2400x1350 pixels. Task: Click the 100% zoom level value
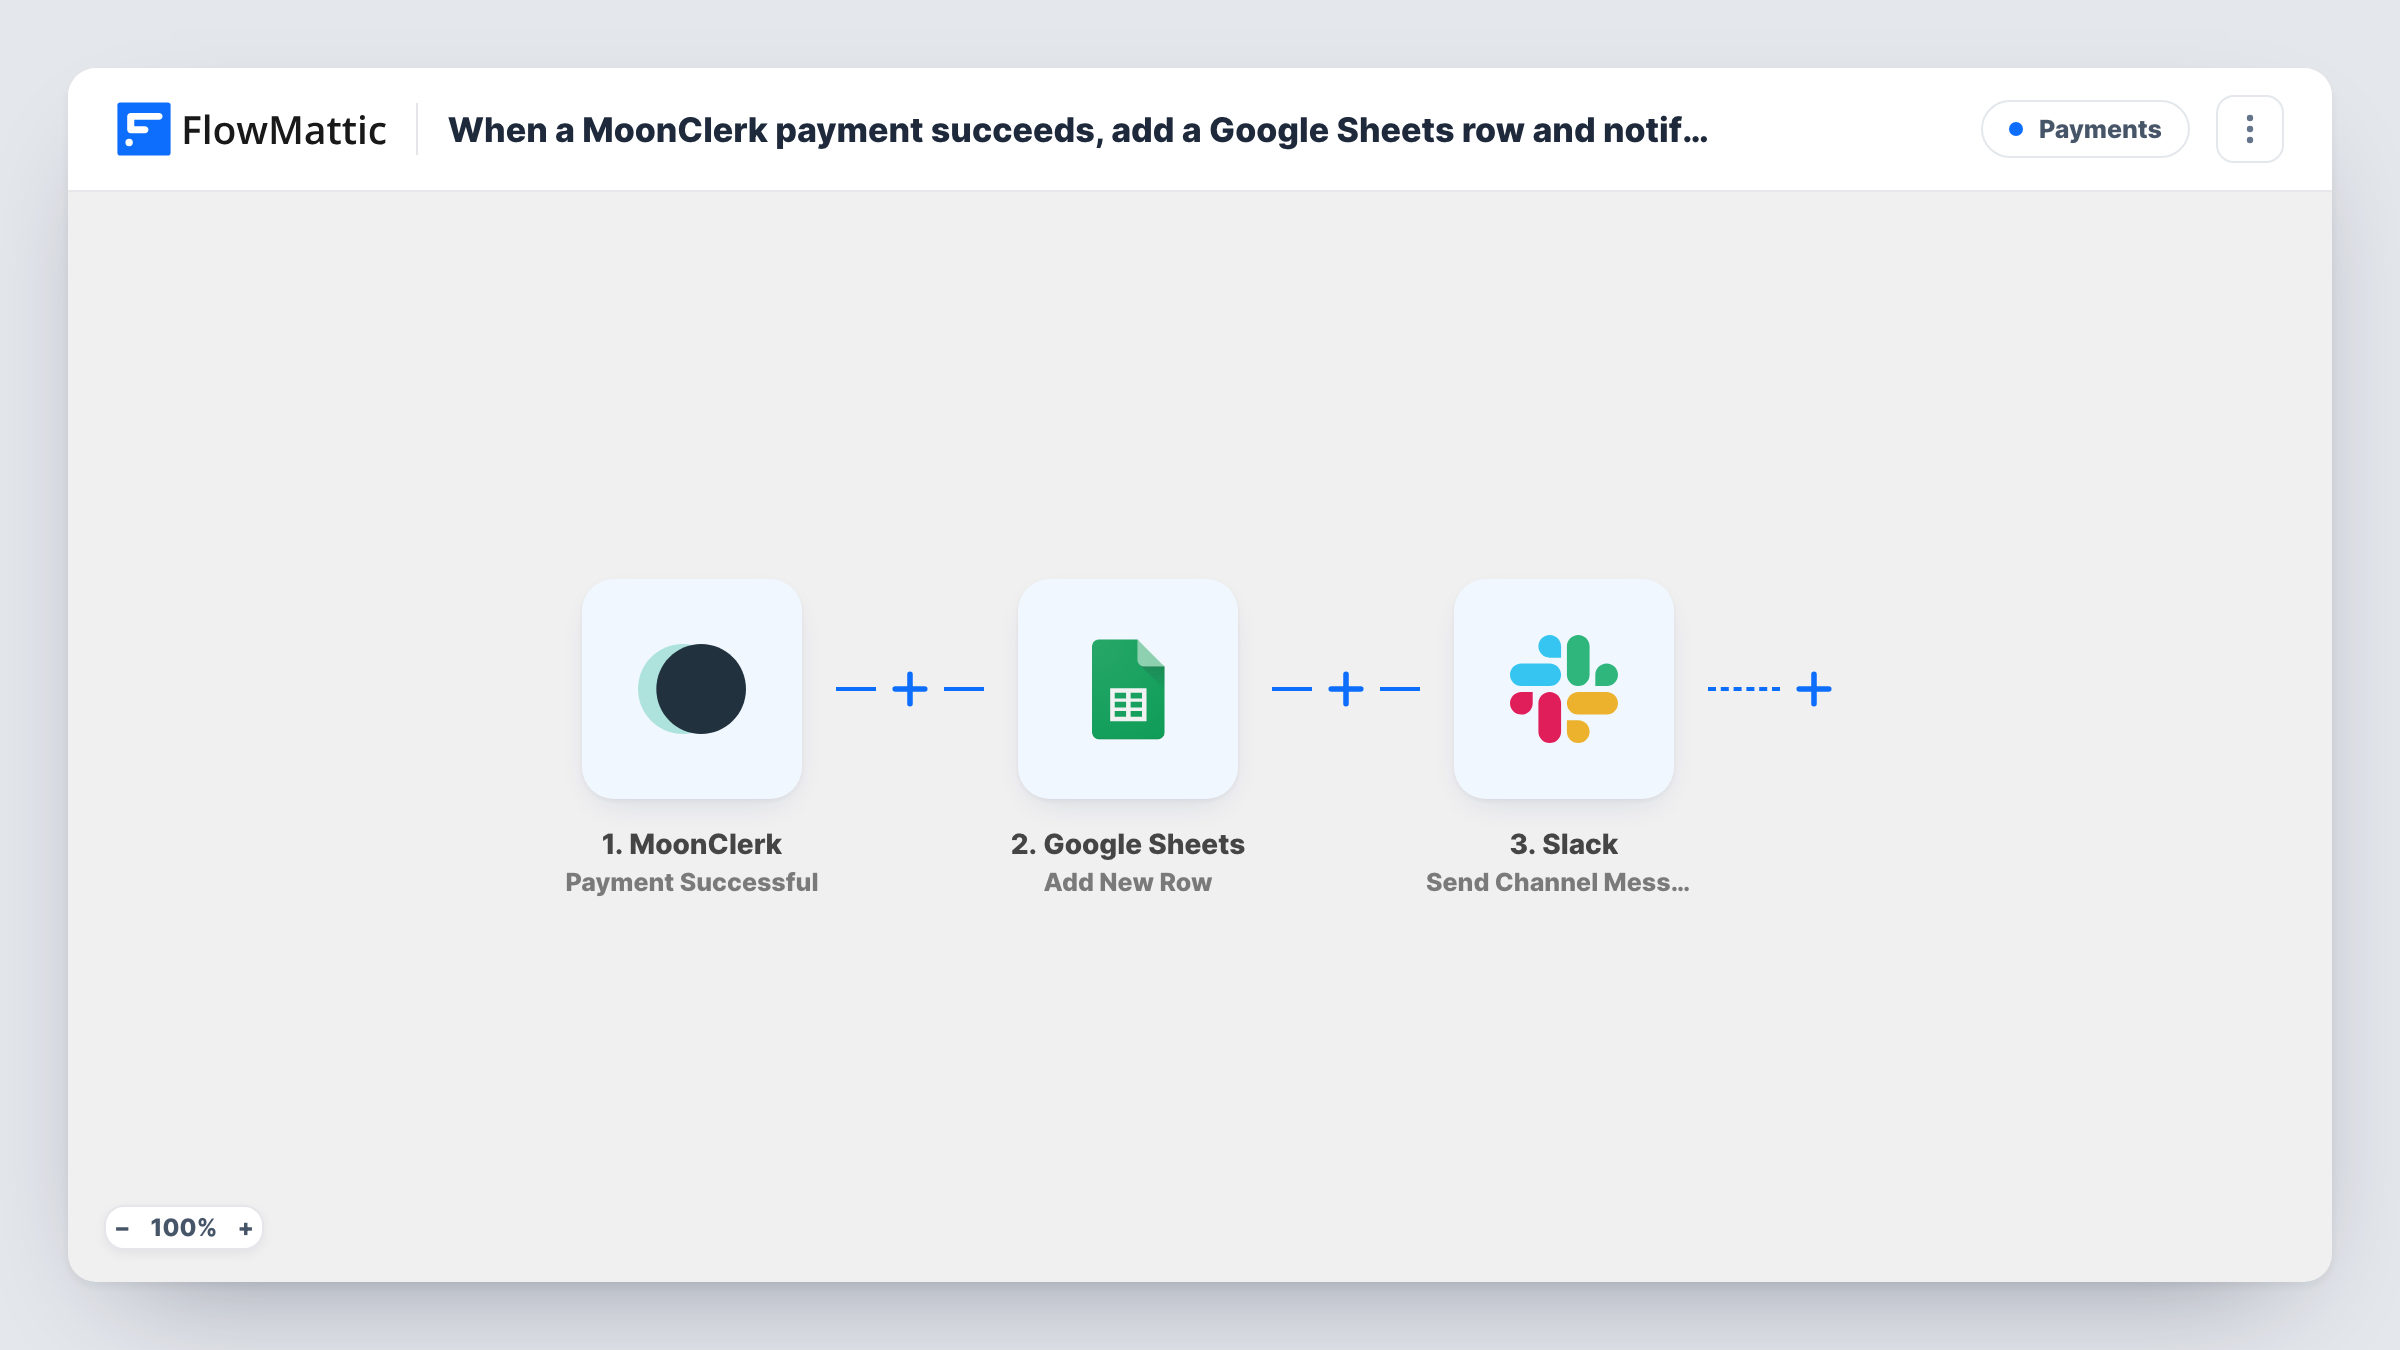(183, 1228)
